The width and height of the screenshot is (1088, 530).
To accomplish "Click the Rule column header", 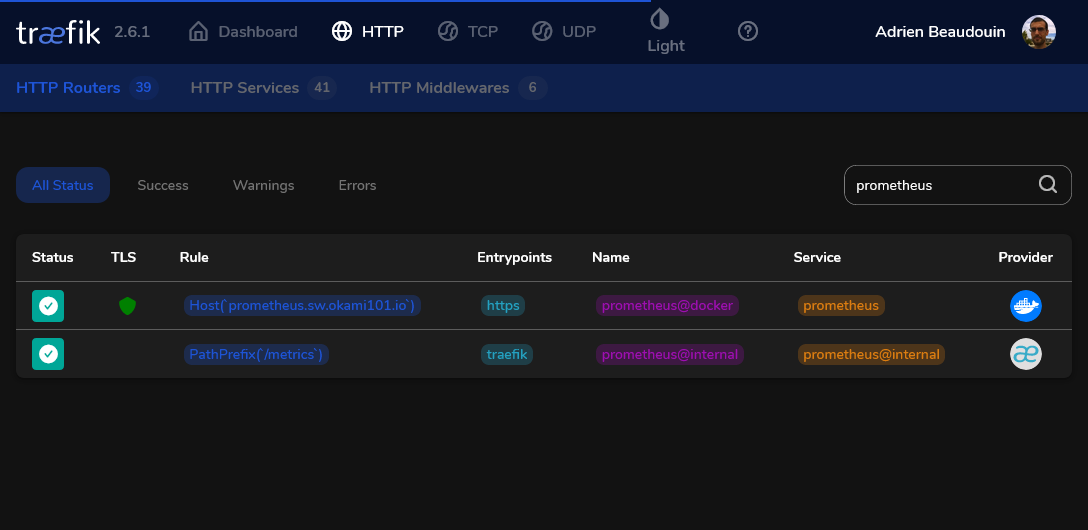I will click(194, 257).
